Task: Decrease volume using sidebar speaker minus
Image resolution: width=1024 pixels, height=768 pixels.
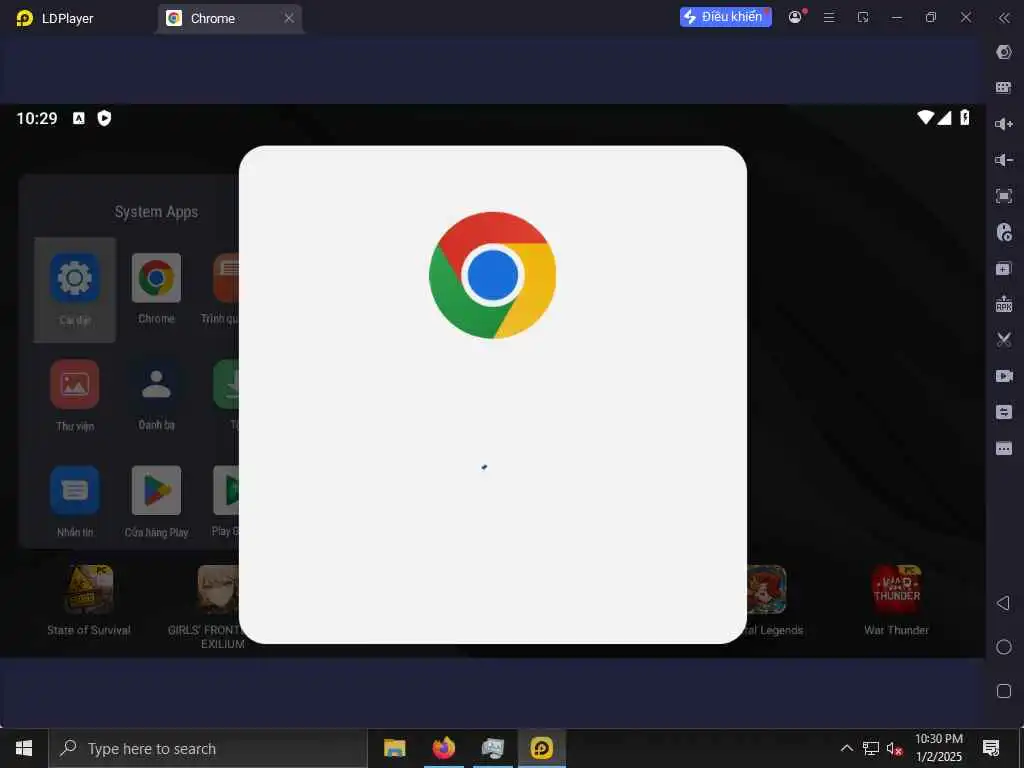Action: (1004, 160)
